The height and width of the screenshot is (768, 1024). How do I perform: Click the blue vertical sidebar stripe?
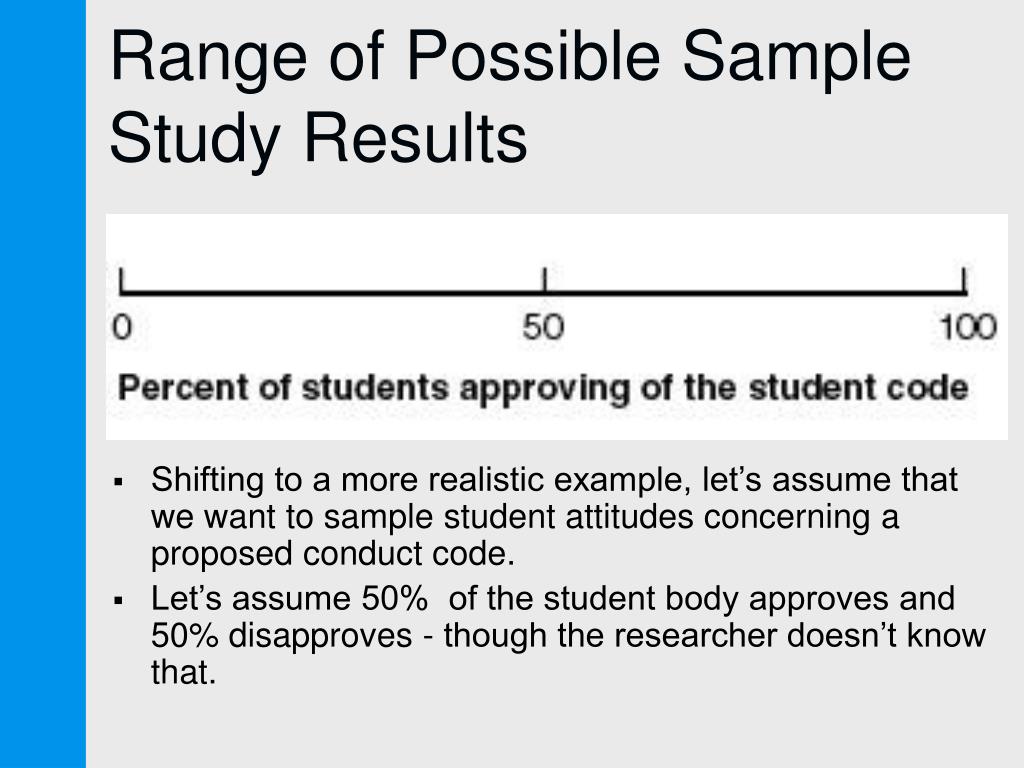42,384
